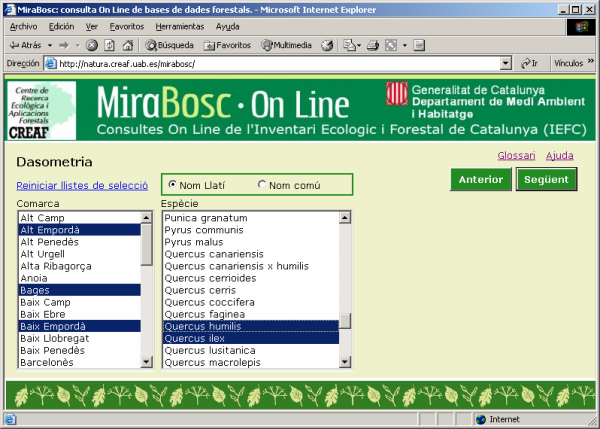Viewport: 600px width, 429px height.
Task: Open the Búsqueda search tool
Action: 169,45
